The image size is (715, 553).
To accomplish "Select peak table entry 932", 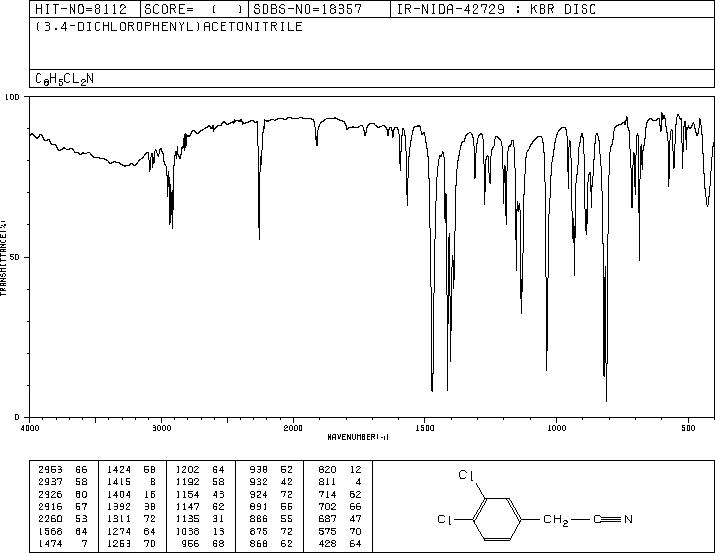I will pos(271,482).
